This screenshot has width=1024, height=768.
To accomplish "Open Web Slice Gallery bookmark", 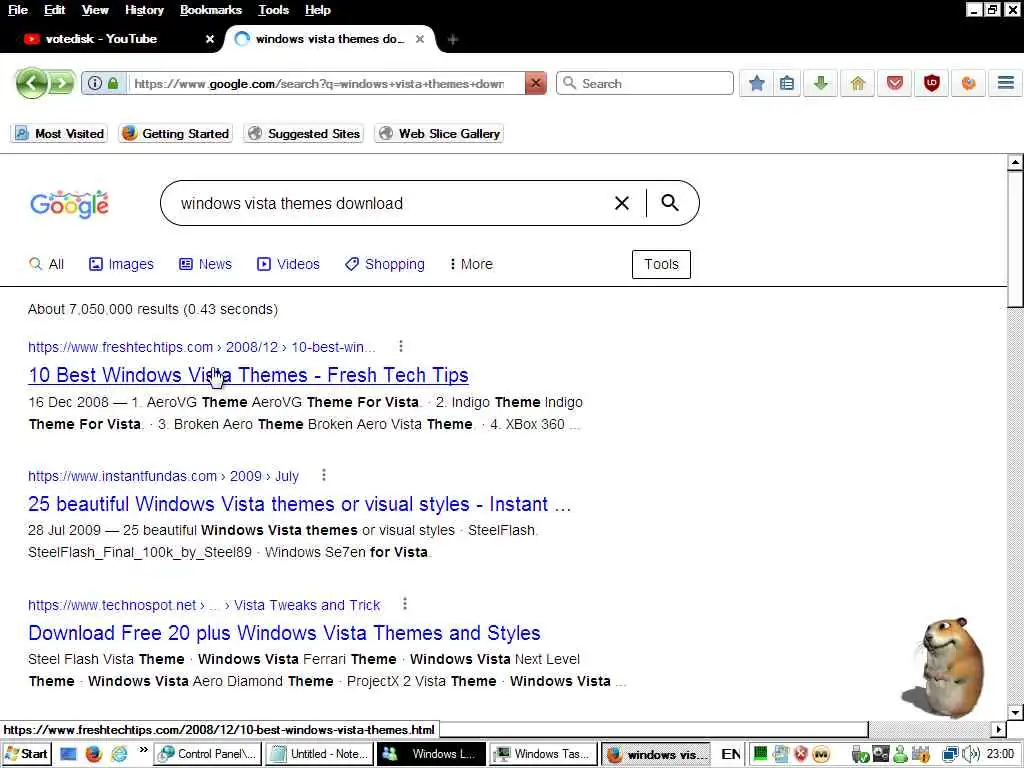I will tap(439, 133).
